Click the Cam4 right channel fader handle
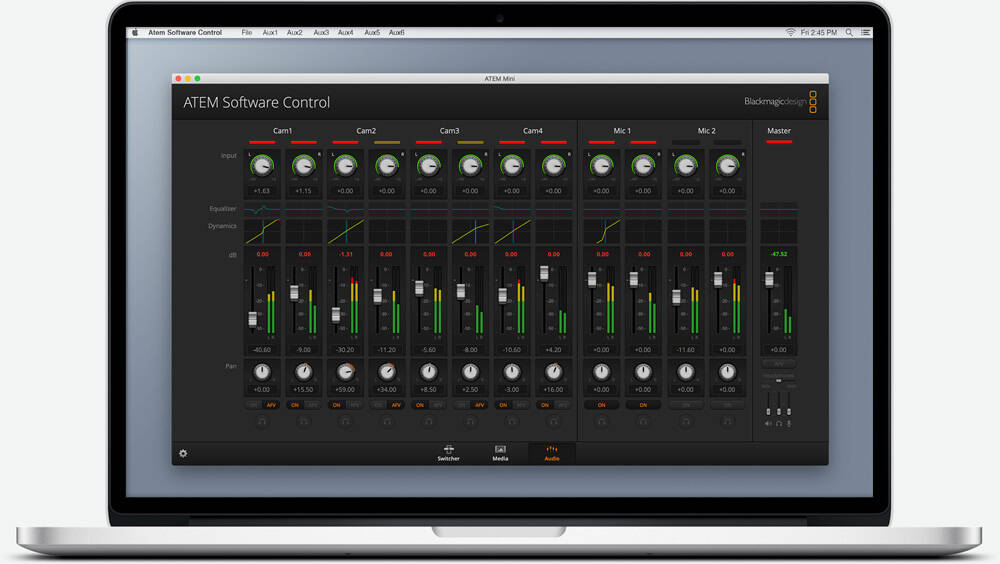The width and height of the screenshot is (1000, 564). [544, 273]
